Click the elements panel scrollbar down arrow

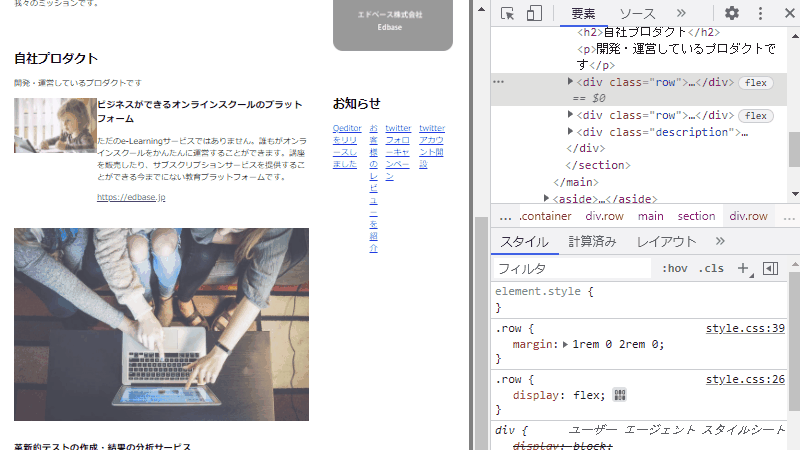[x=795, y=194]
